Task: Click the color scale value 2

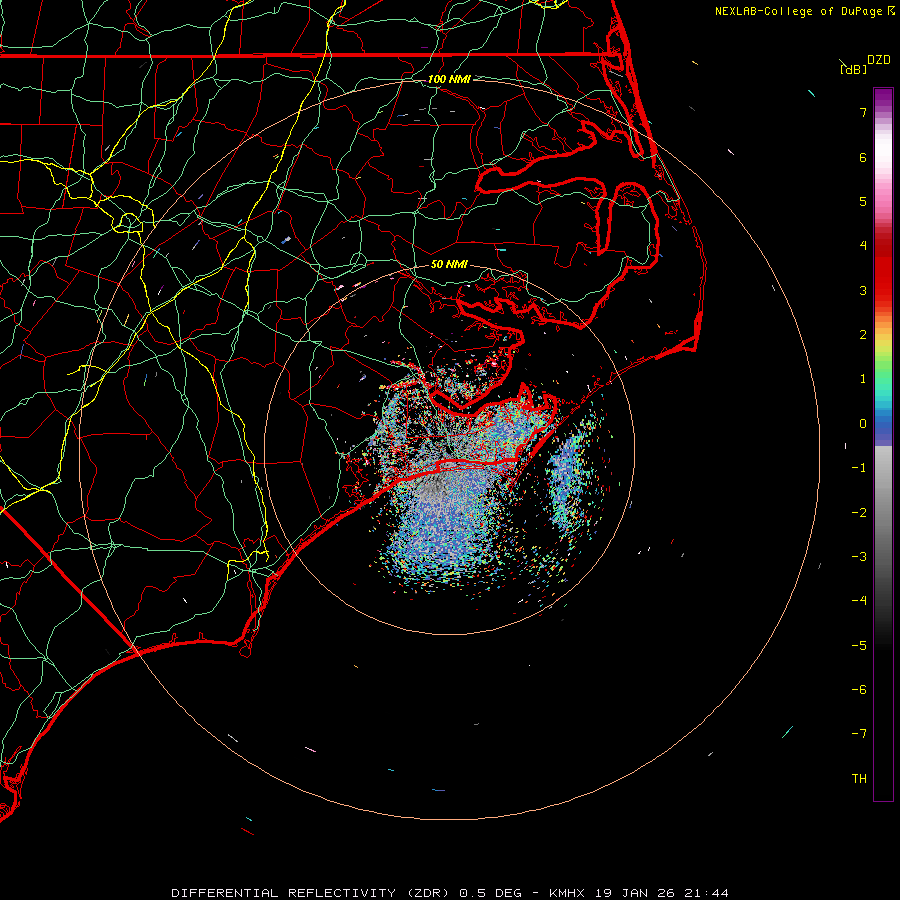Action: click(x=863, y=335)
